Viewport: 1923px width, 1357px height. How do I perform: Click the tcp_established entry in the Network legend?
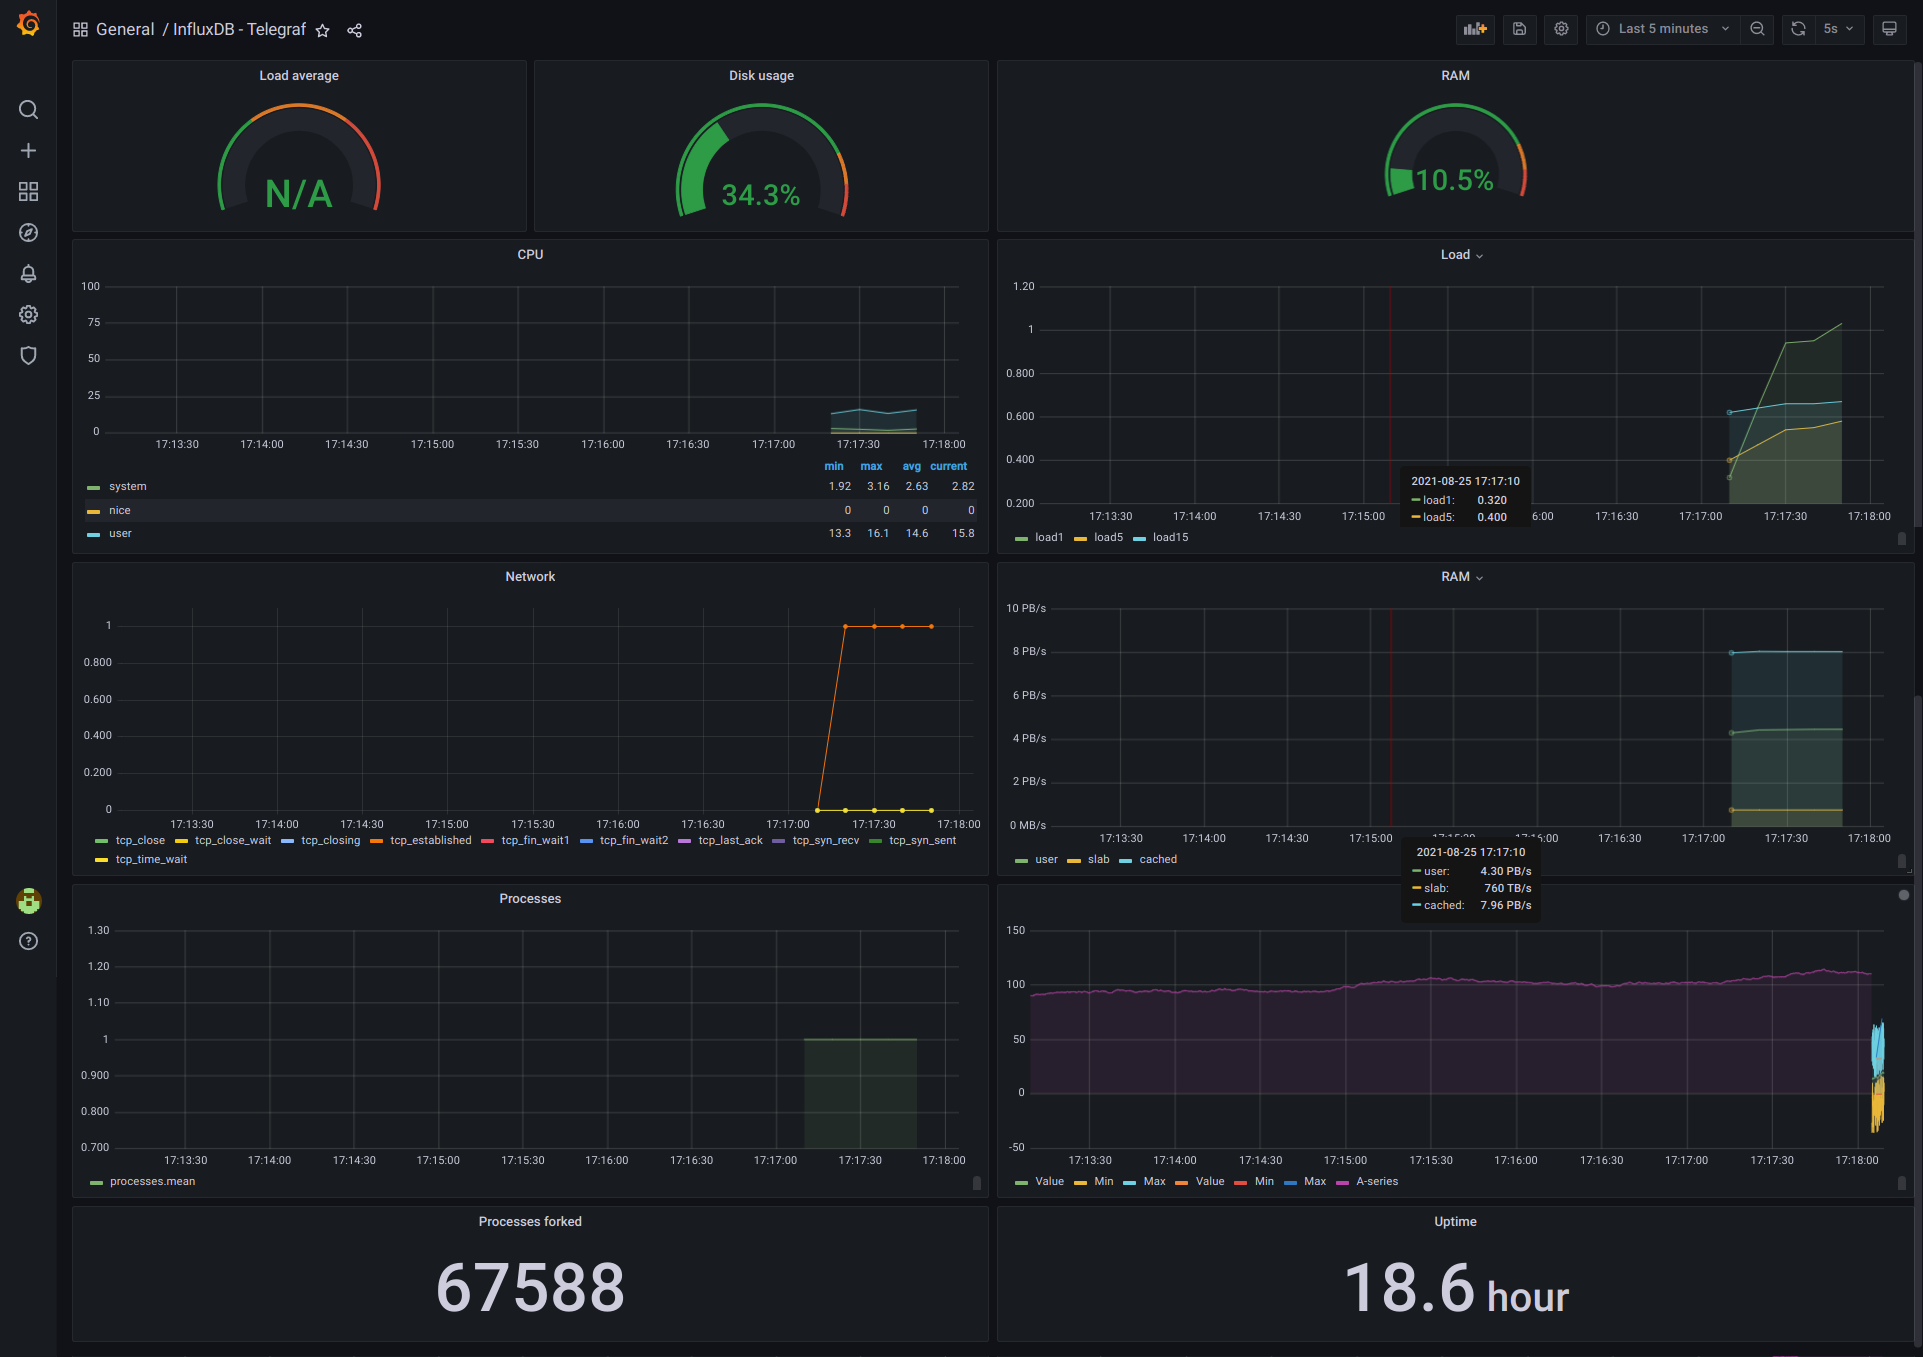coord(430,840)
